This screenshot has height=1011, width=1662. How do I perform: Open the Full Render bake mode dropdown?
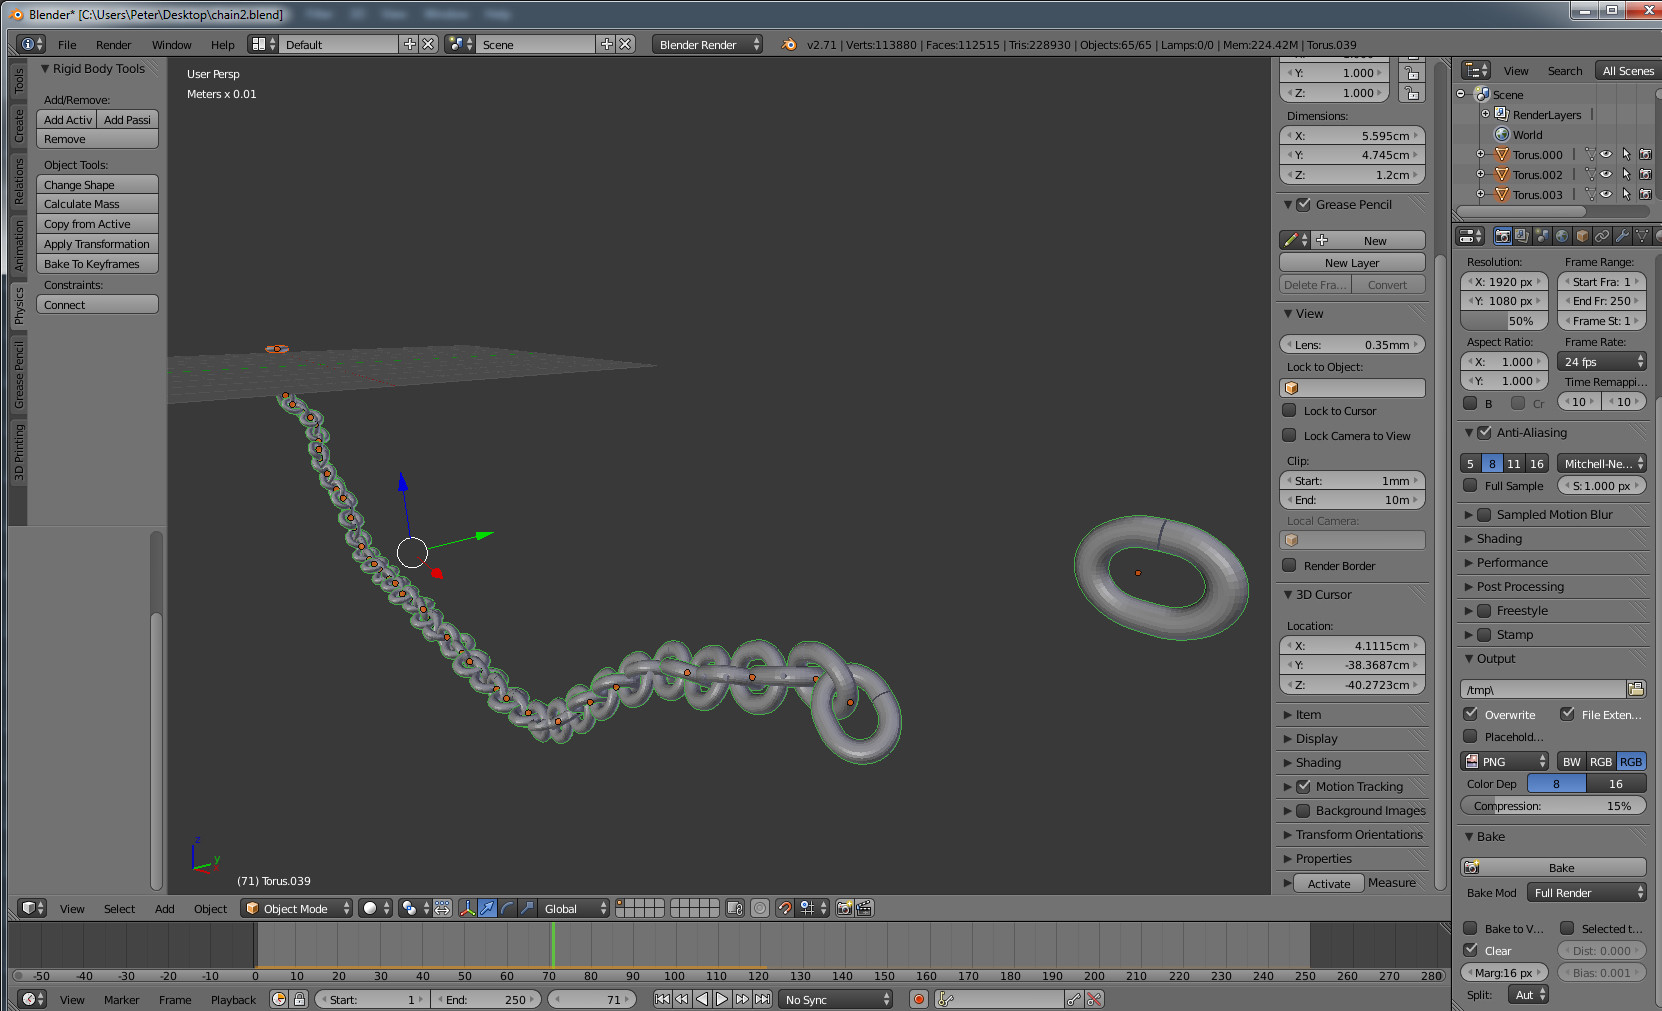click(x=1587, y=893)
